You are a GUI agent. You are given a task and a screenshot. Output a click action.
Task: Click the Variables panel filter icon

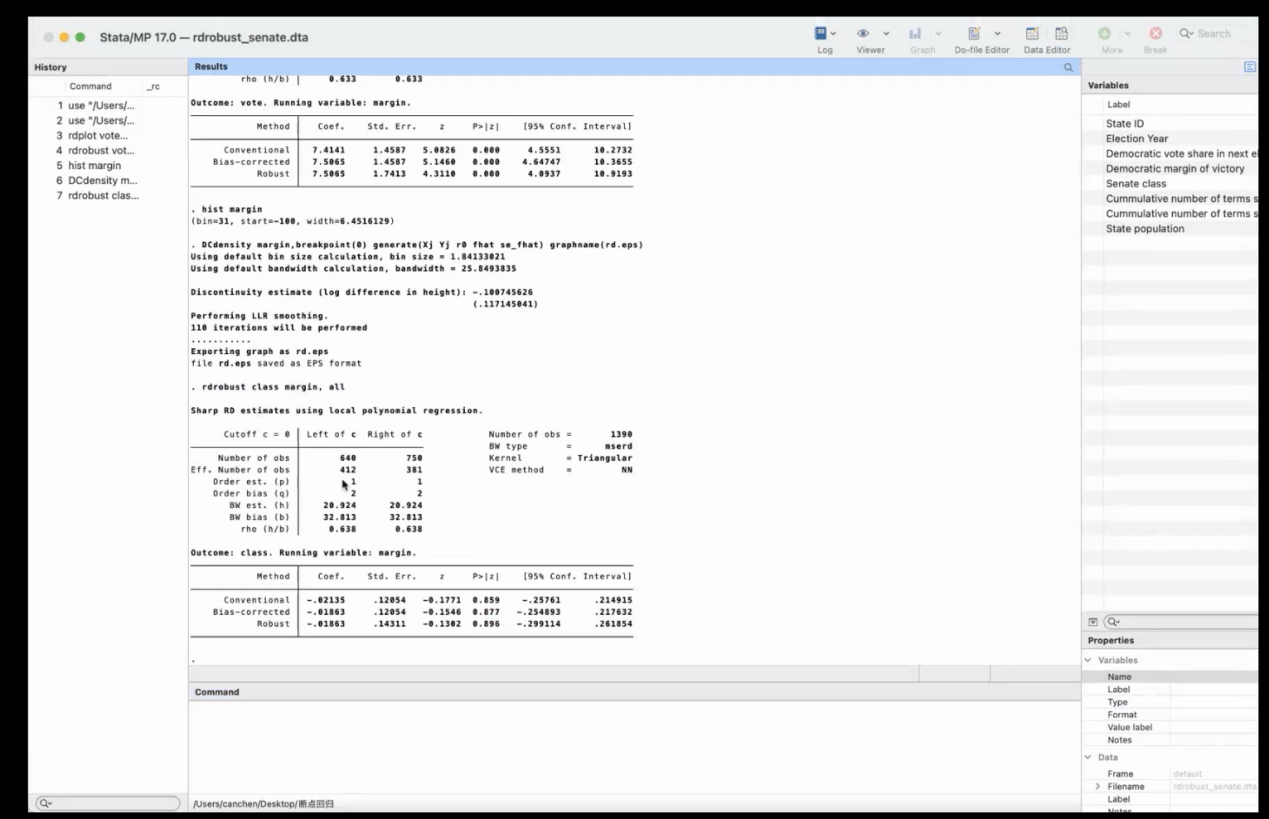pos(1093,621)
